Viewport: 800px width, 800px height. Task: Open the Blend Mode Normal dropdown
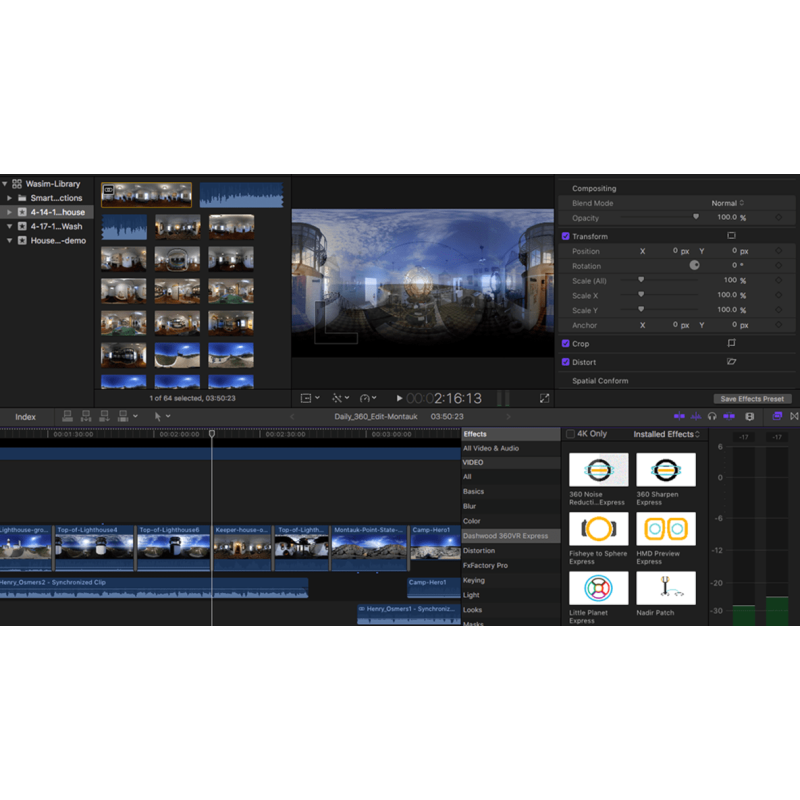coord(728,203)
